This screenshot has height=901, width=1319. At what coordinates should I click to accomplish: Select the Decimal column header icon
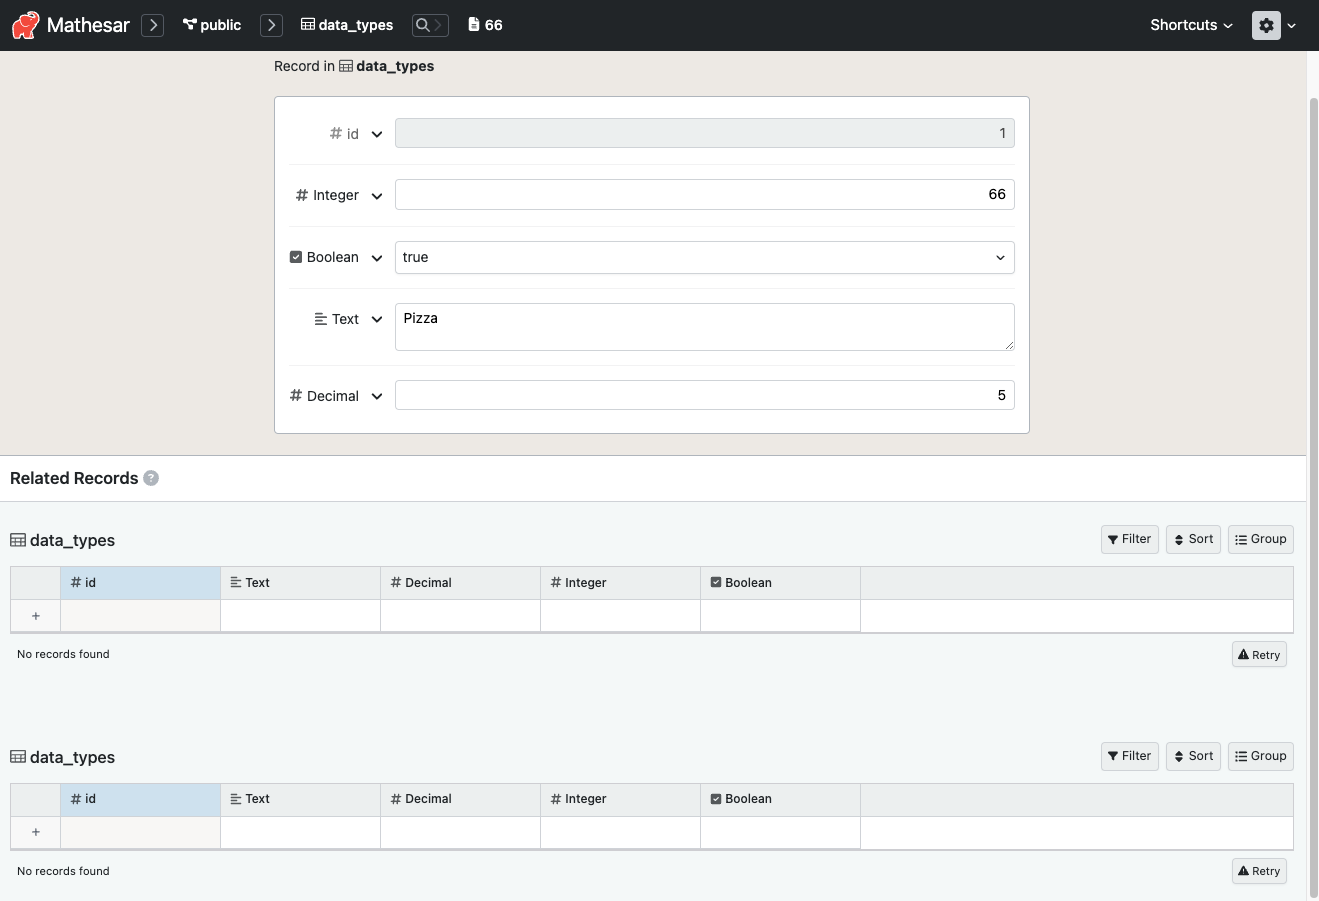397,582
